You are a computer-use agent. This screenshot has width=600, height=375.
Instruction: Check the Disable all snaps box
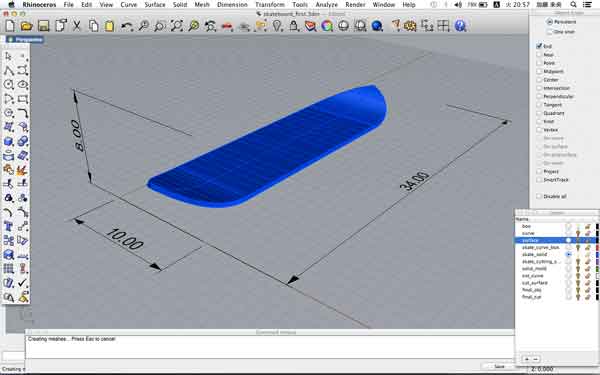[x=540, y=196]
